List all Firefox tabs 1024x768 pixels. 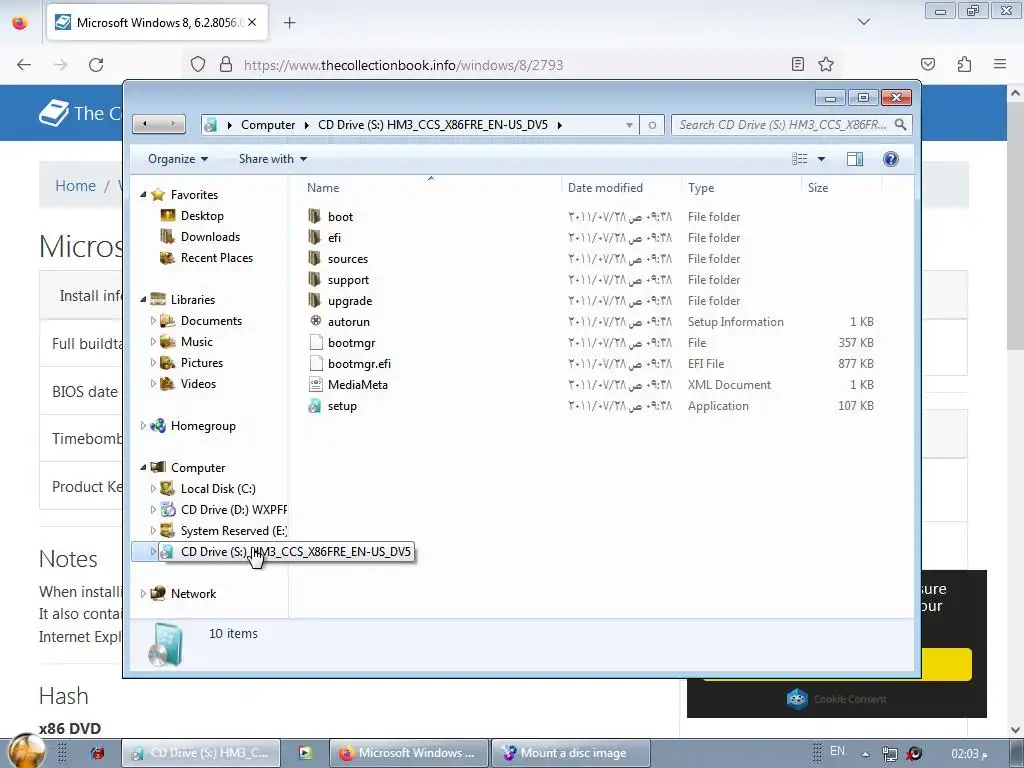(x=863, y=22)
